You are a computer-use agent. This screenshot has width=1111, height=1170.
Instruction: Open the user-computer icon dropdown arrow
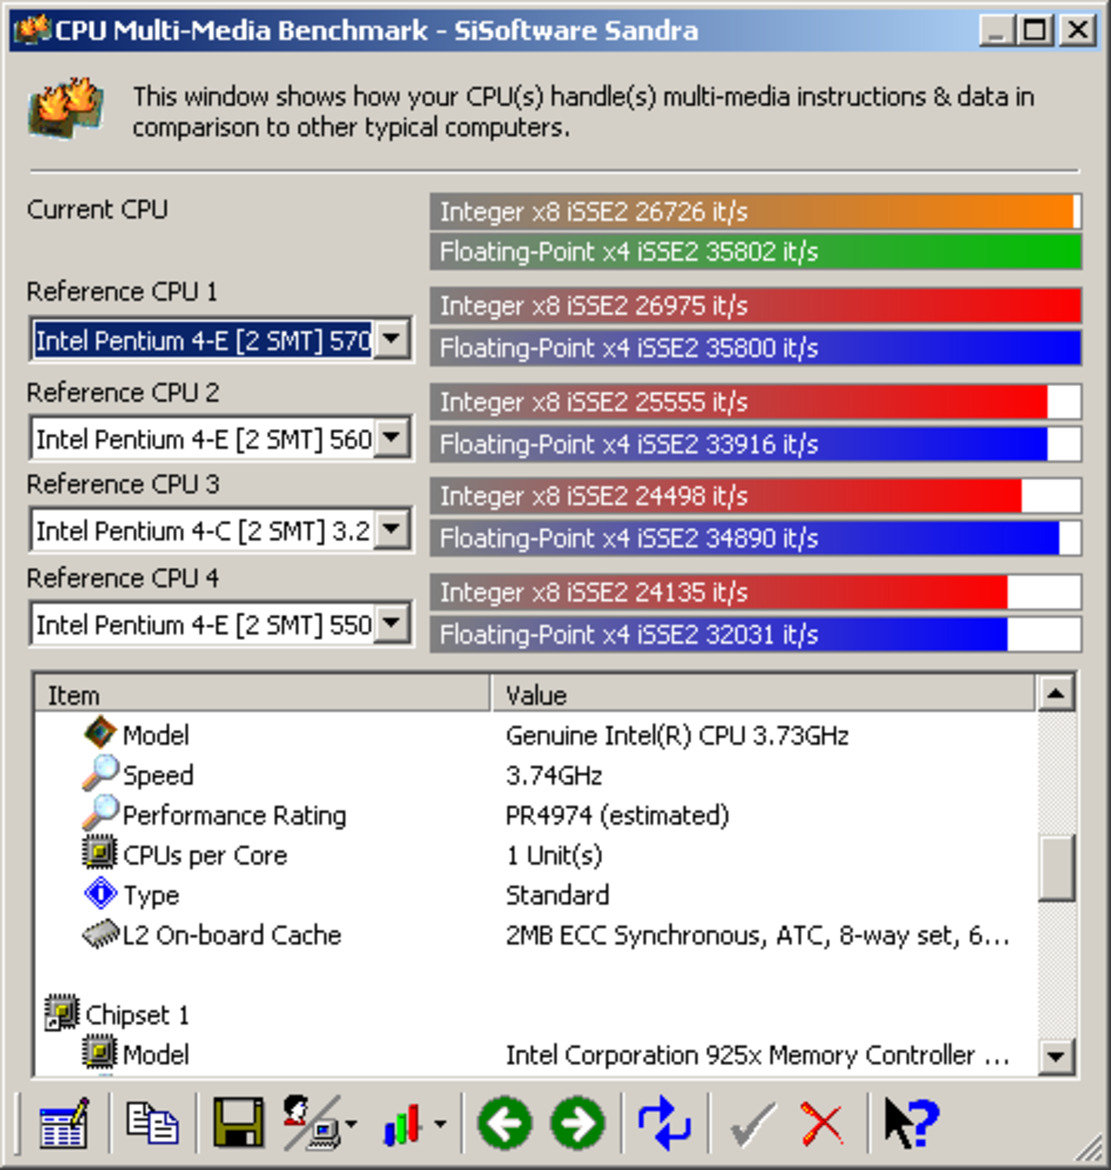coord(351,1124)
